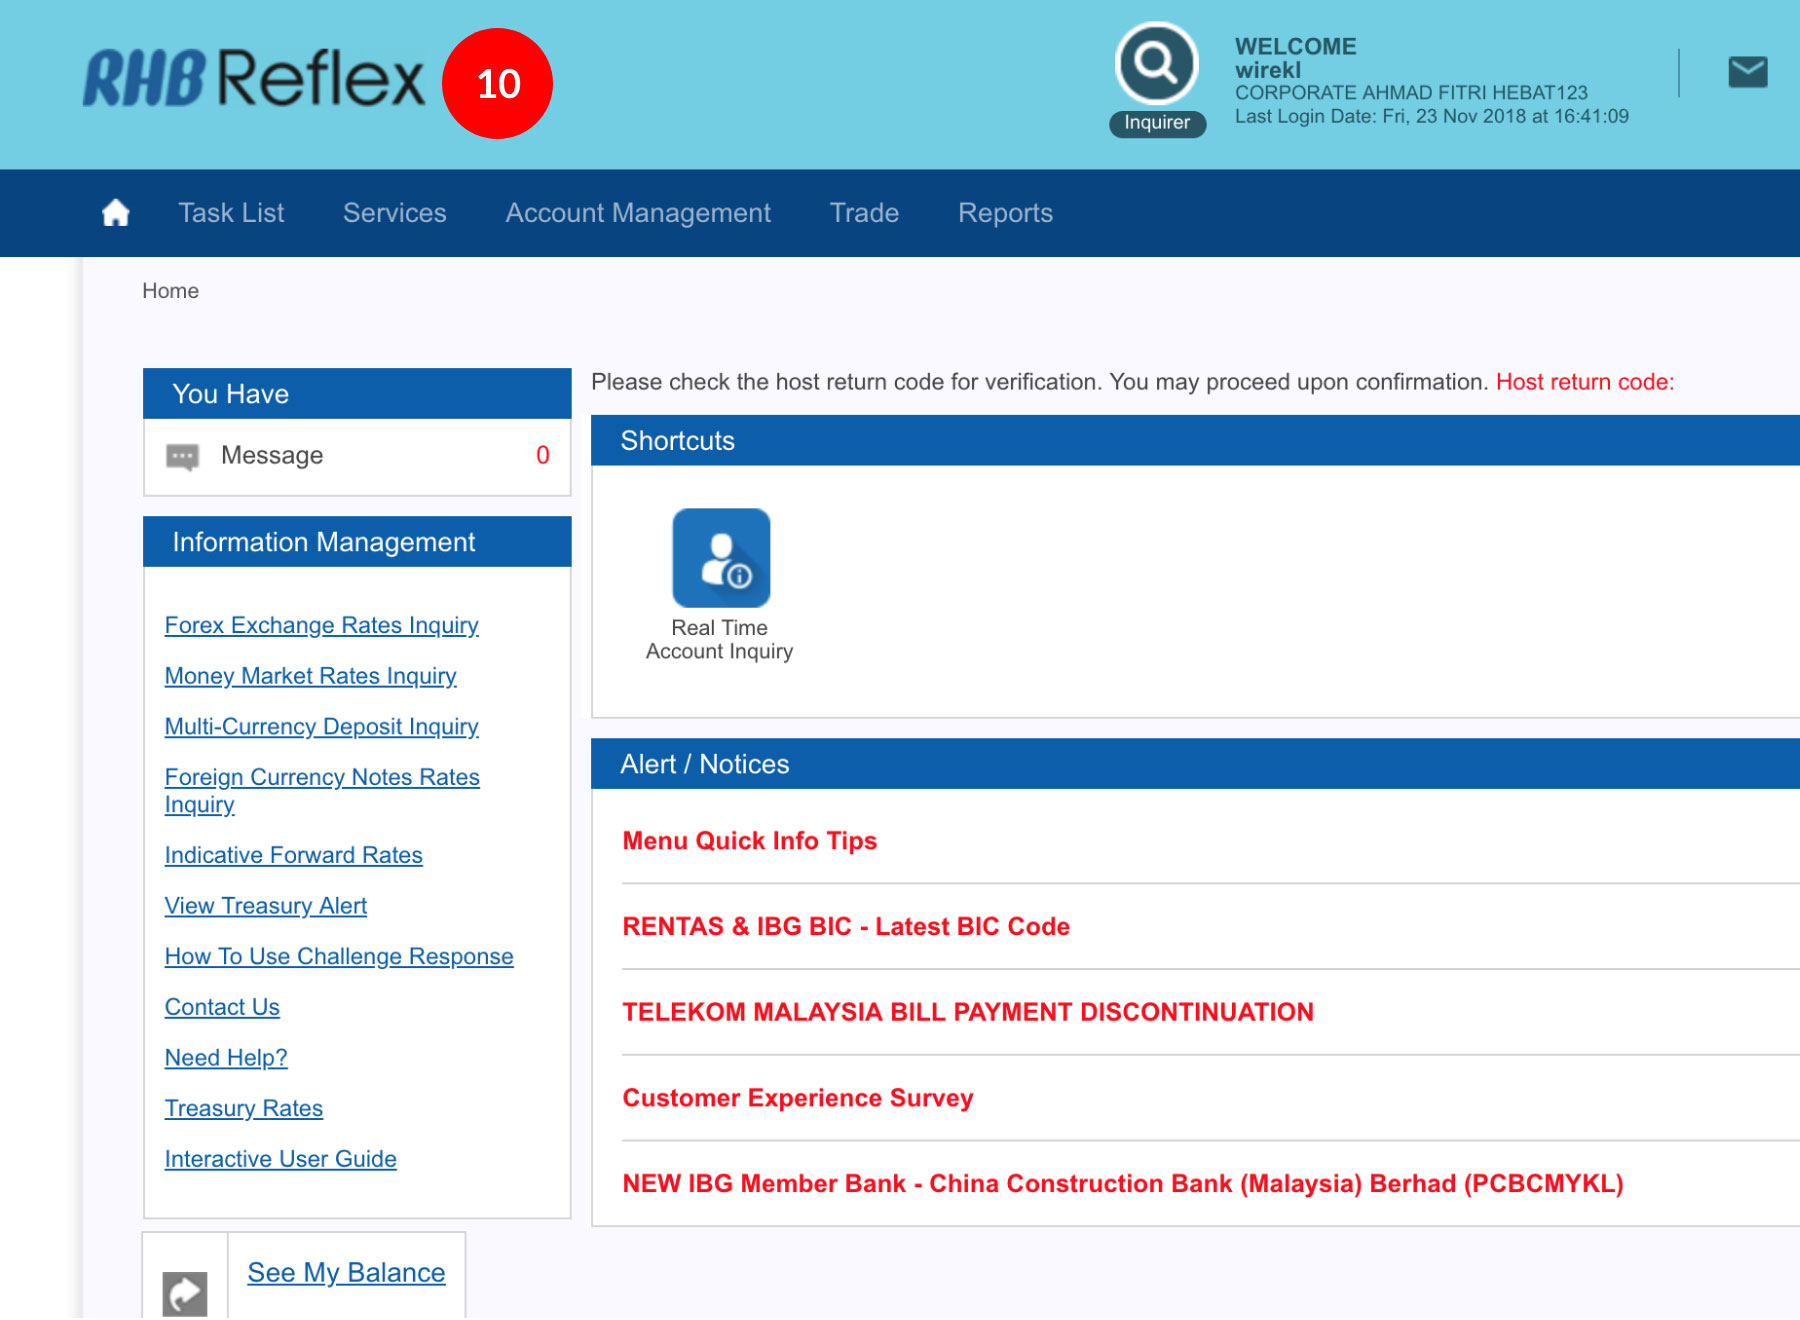Screen dimensions: 1800x1320
Task: Click the arrow icon beside See My Balance
Action: coord(185,1293)
